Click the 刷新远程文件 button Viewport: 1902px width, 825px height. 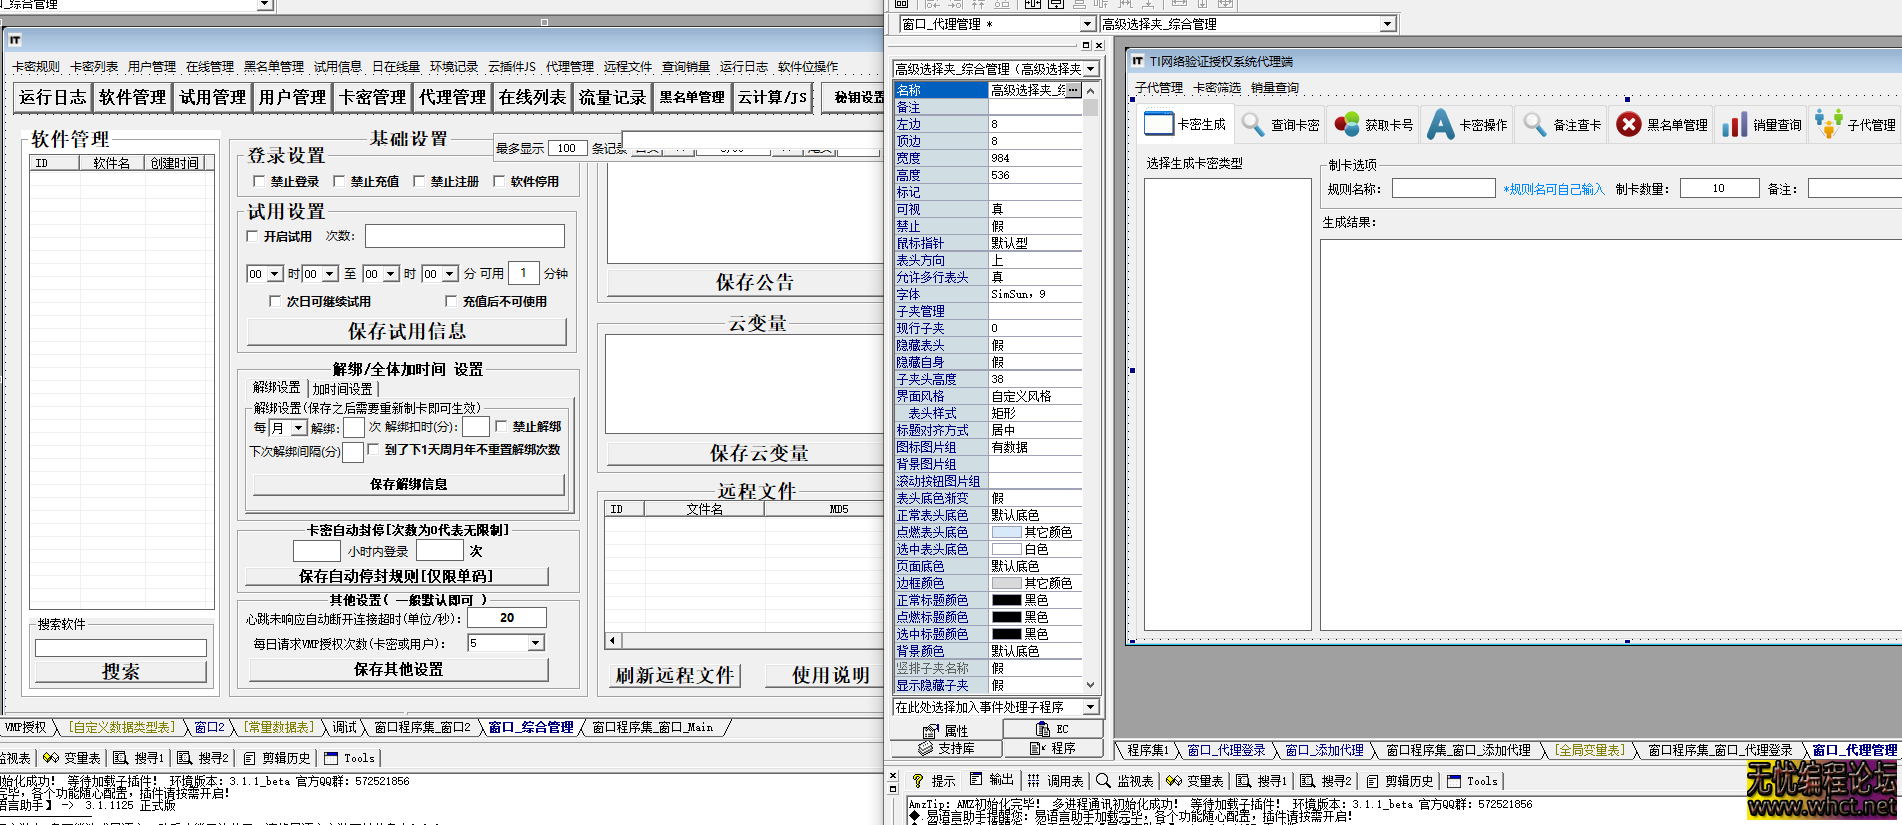(675, 676)
